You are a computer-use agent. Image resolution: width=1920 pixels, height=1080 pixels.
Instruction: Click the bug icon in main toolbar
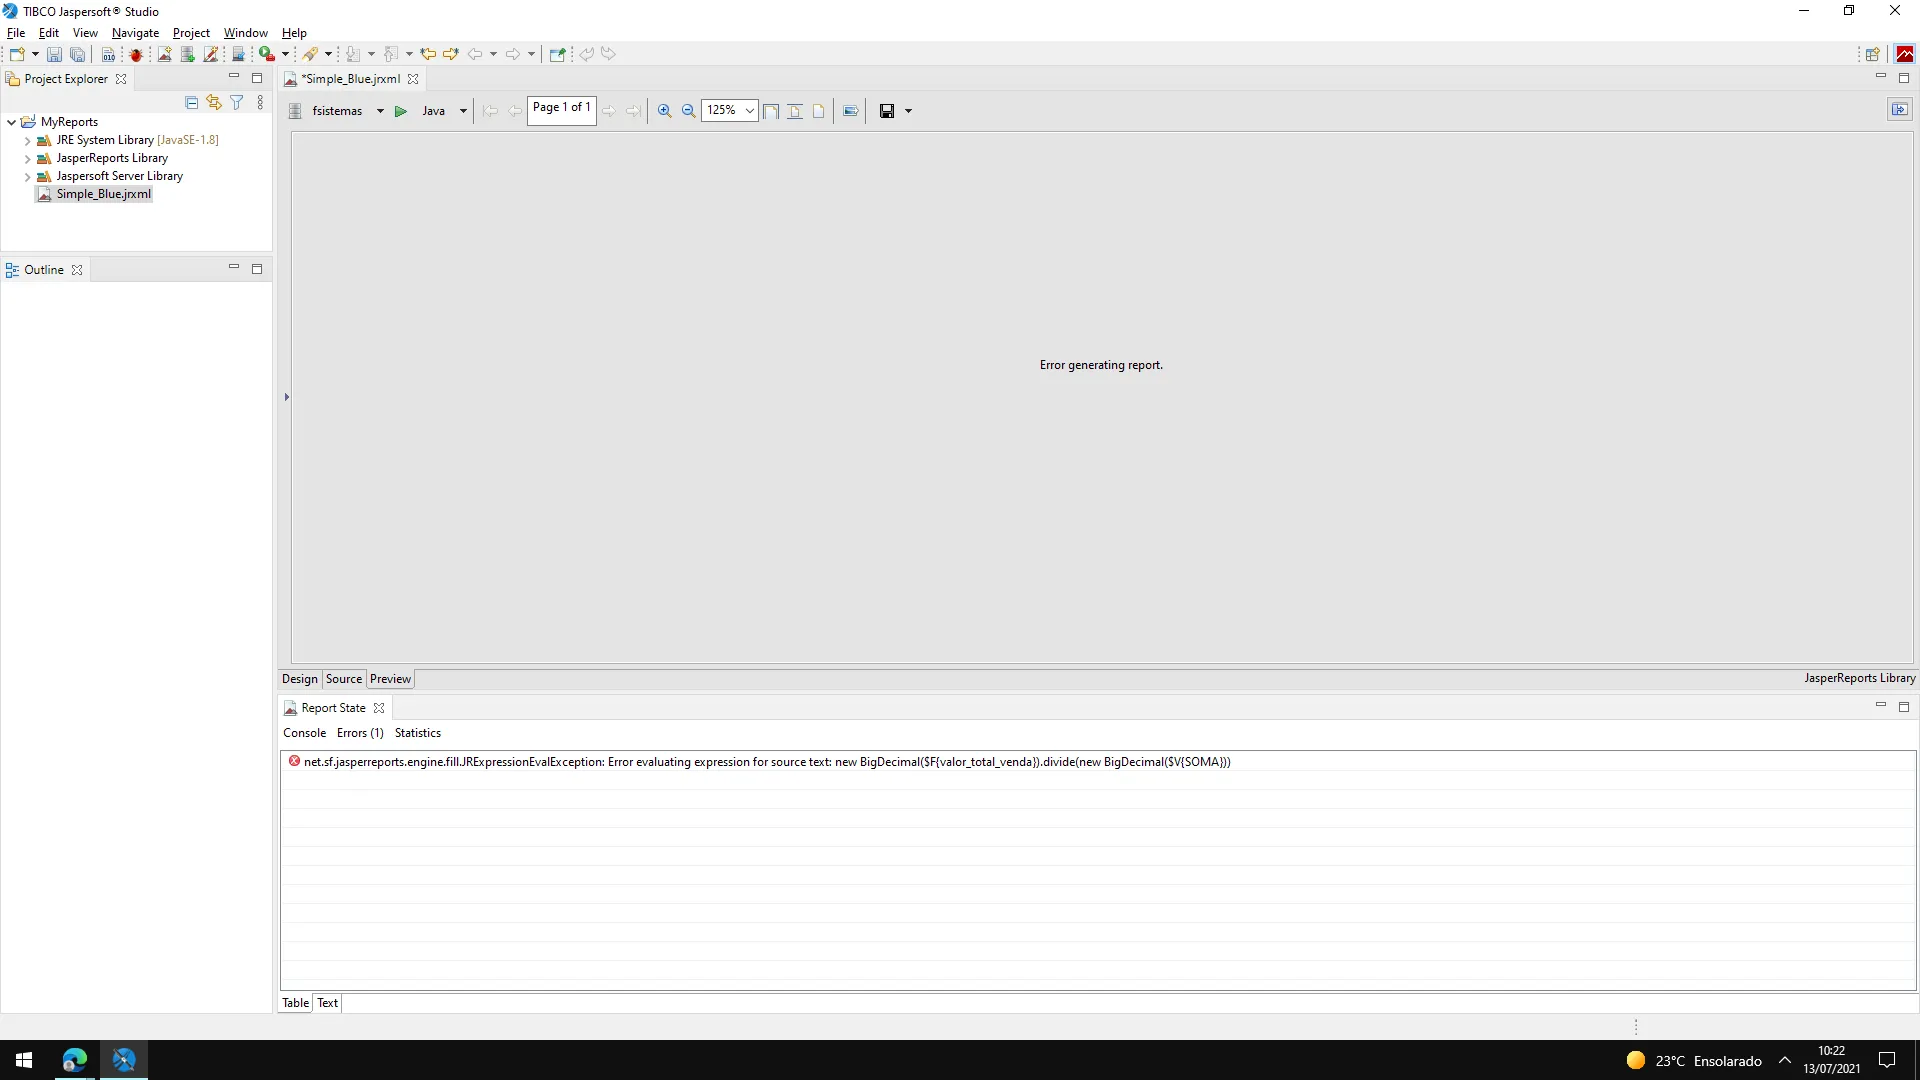136,54
